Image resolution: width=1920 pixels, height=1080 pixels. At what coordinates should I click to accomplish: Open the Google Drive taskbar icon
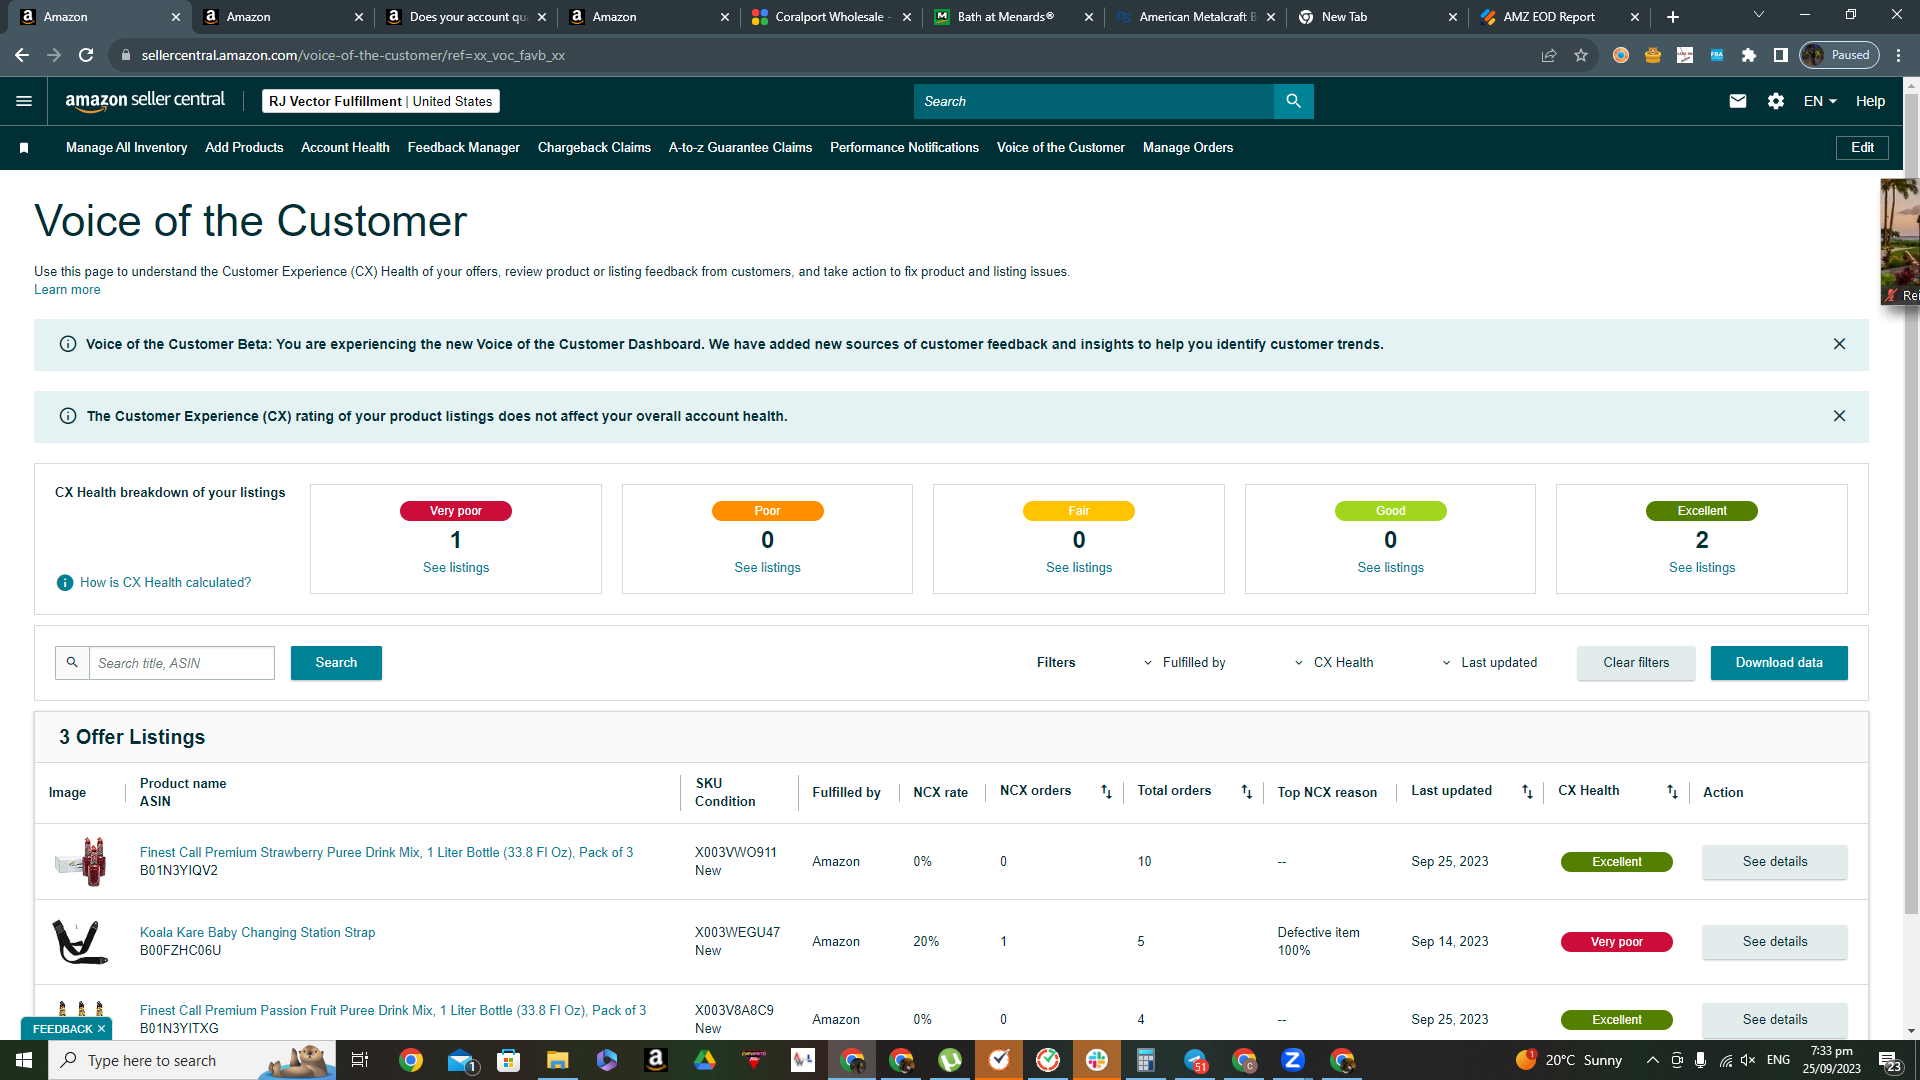point(705,1060)
